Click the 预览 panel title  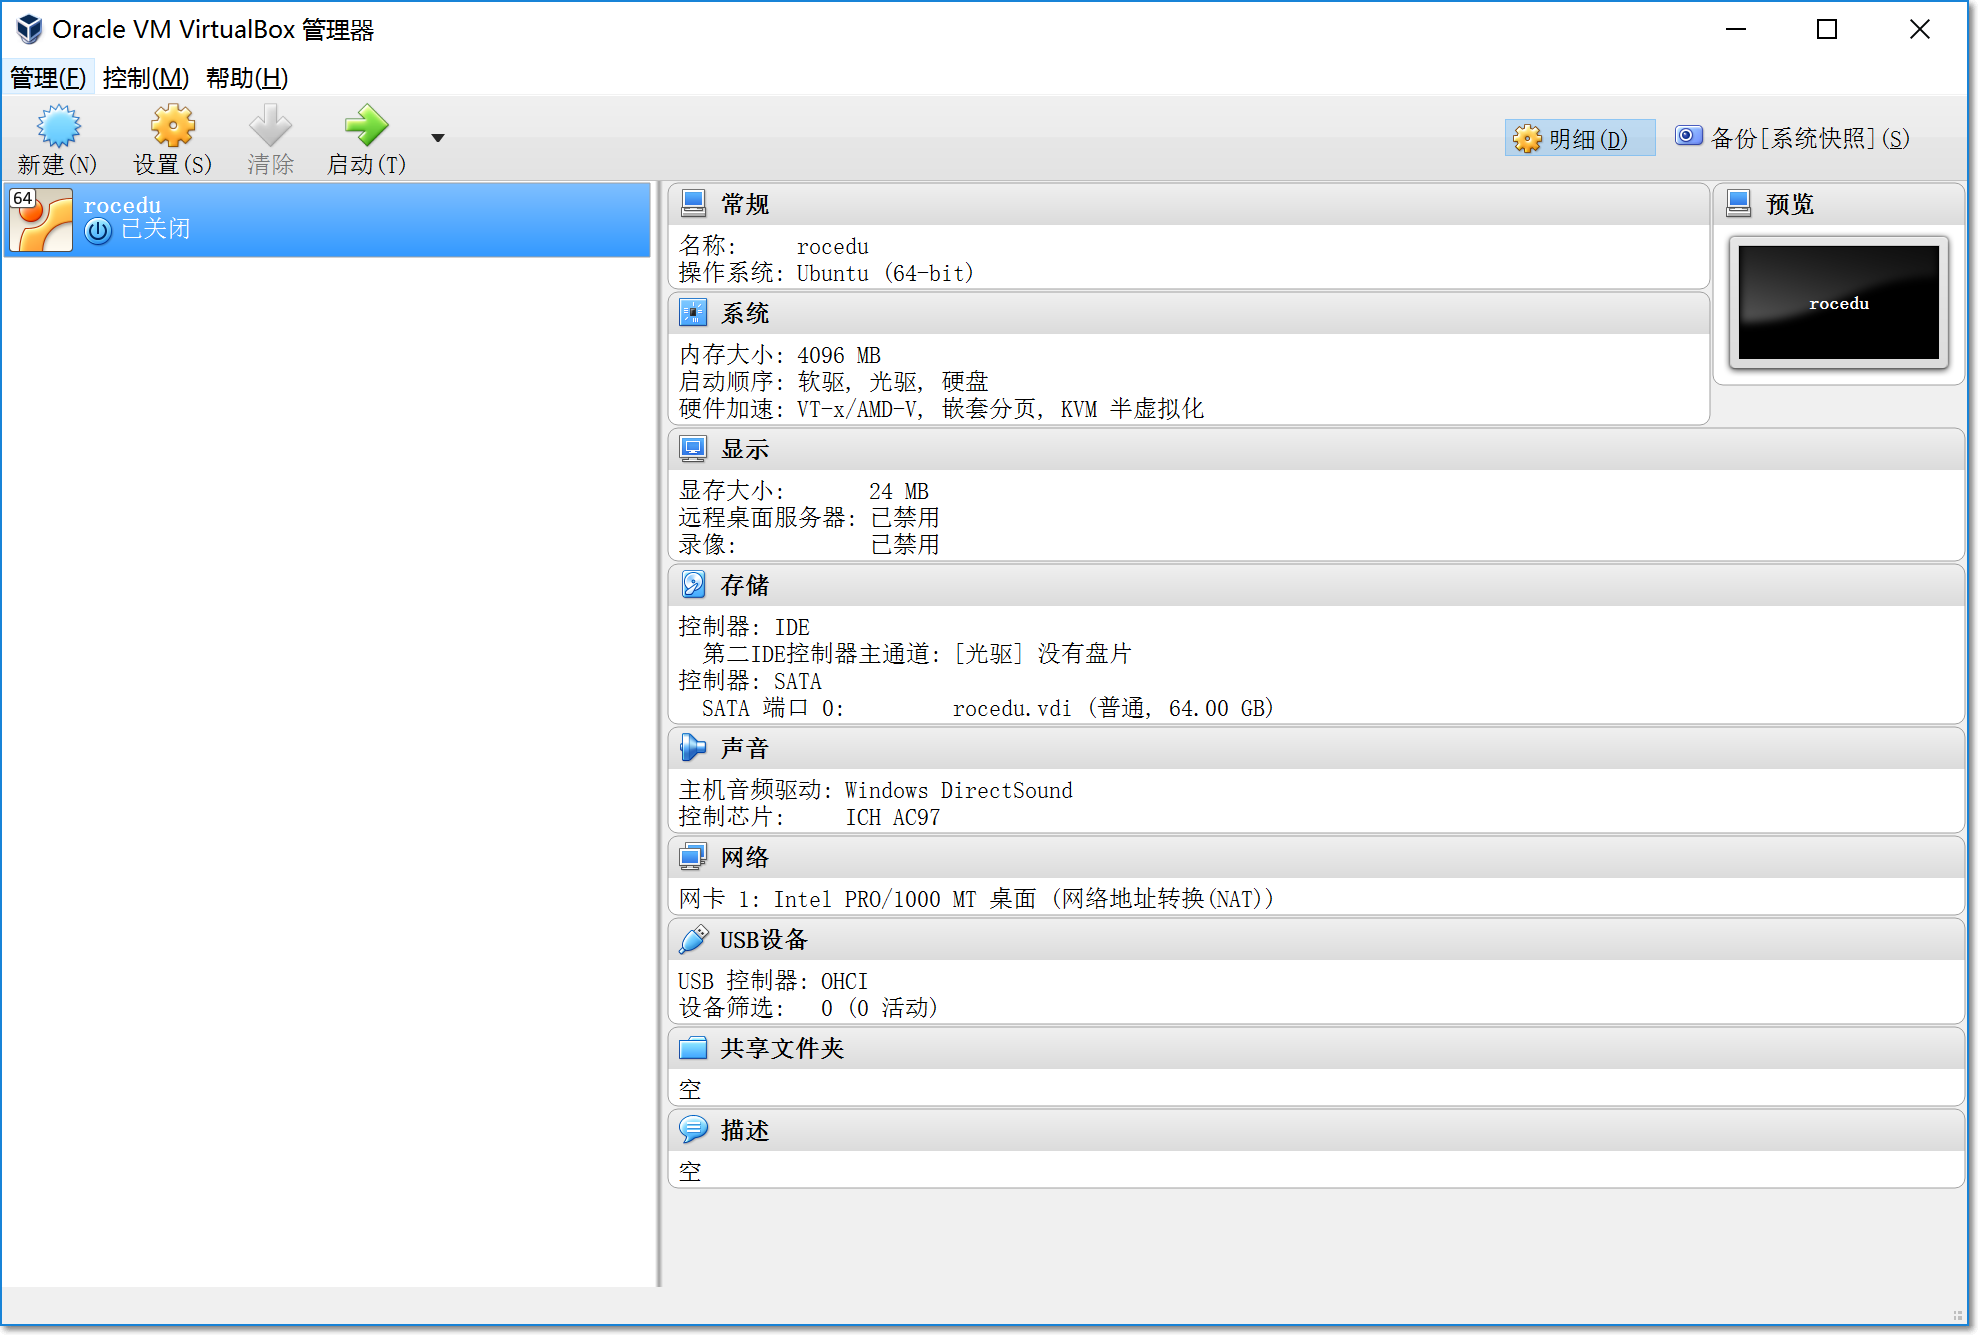[x=1790, y=204]
